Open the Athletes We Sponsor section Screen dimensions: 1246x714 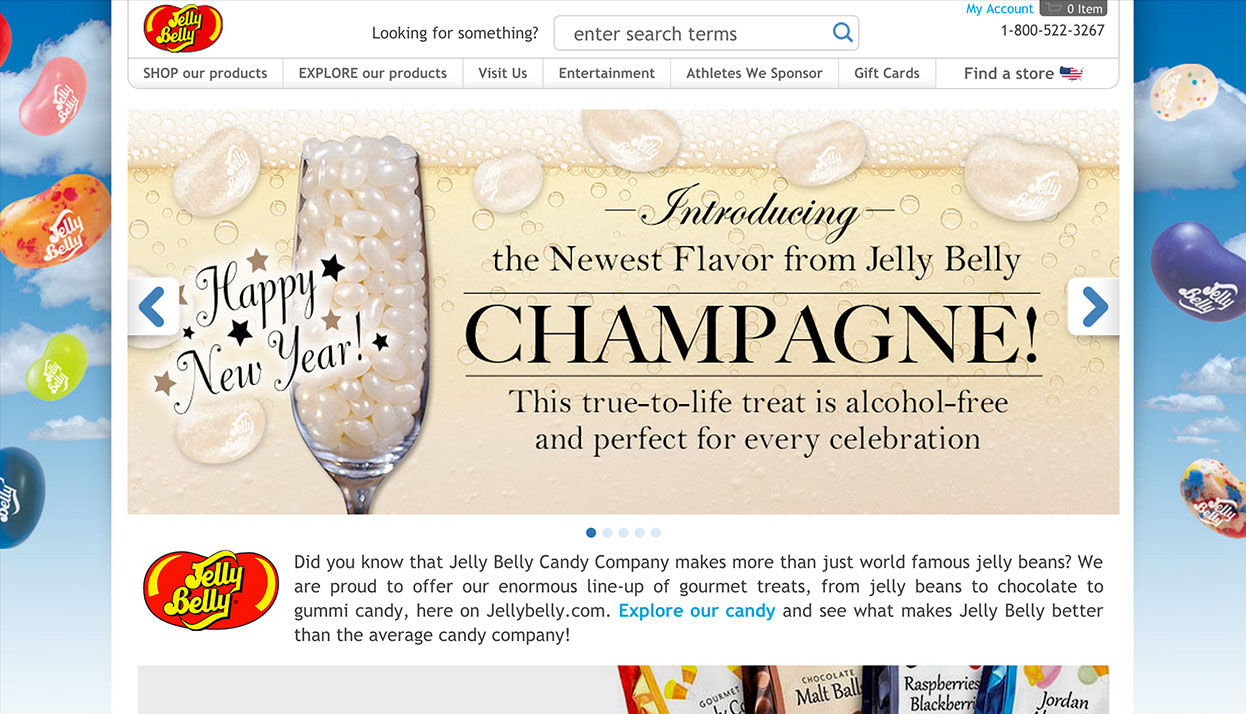pos(754,72)
